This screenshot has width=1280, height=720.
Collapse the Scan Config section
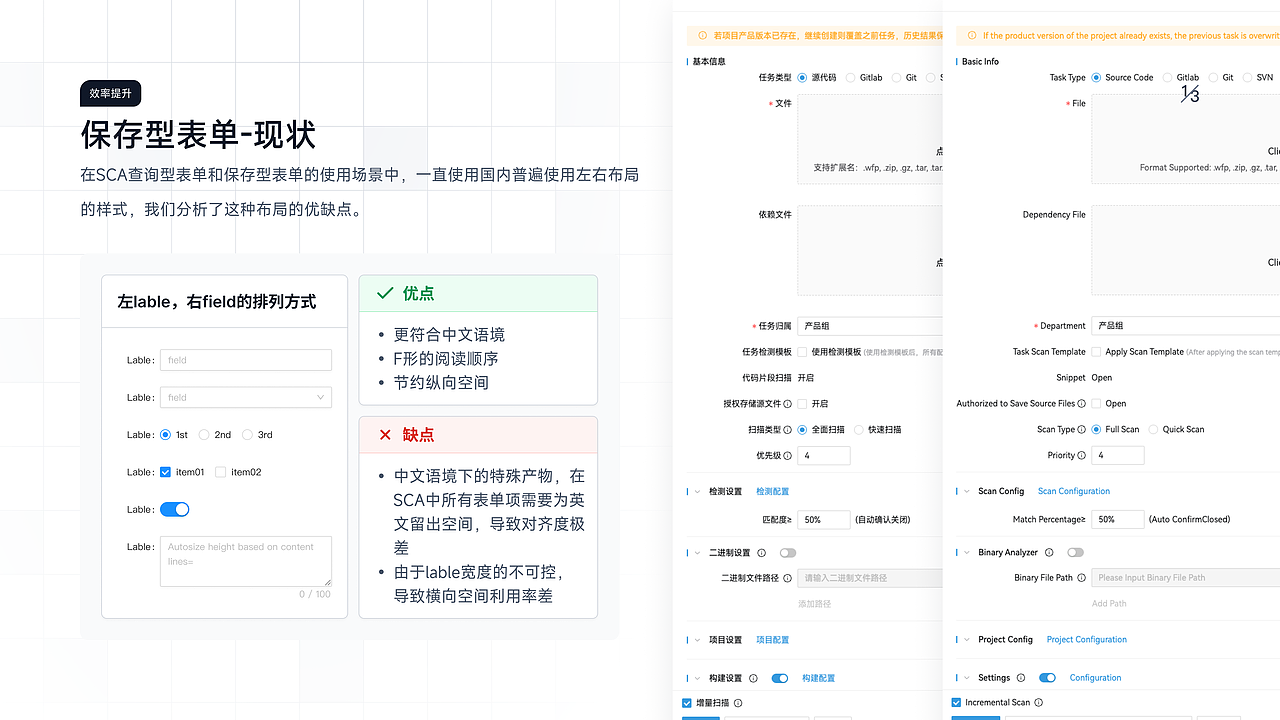tap(967, 492)
